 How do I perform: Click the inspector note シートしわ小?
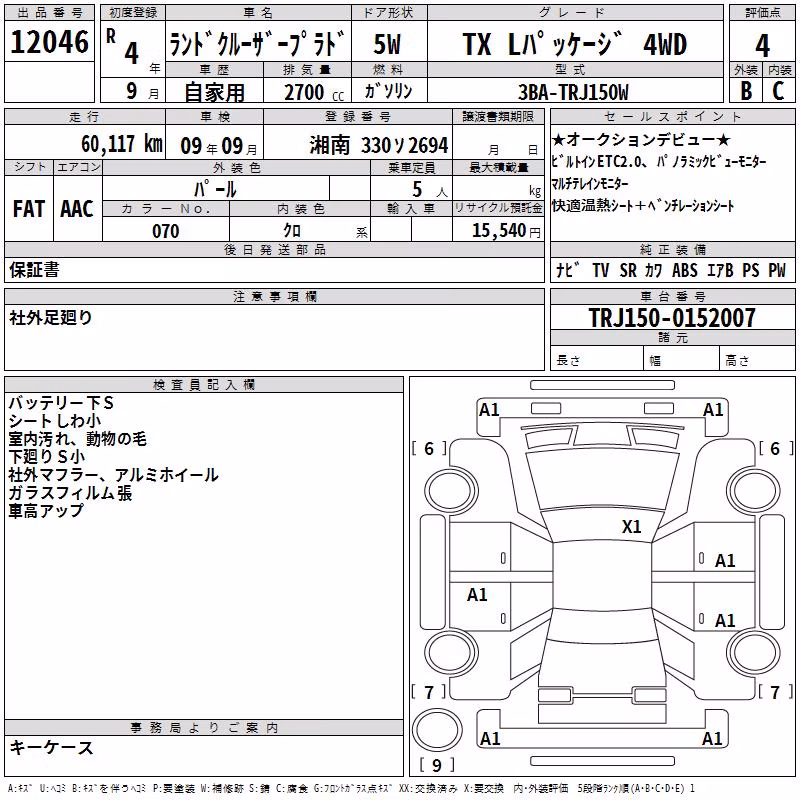pyautogui.click(x=55, y=421)
